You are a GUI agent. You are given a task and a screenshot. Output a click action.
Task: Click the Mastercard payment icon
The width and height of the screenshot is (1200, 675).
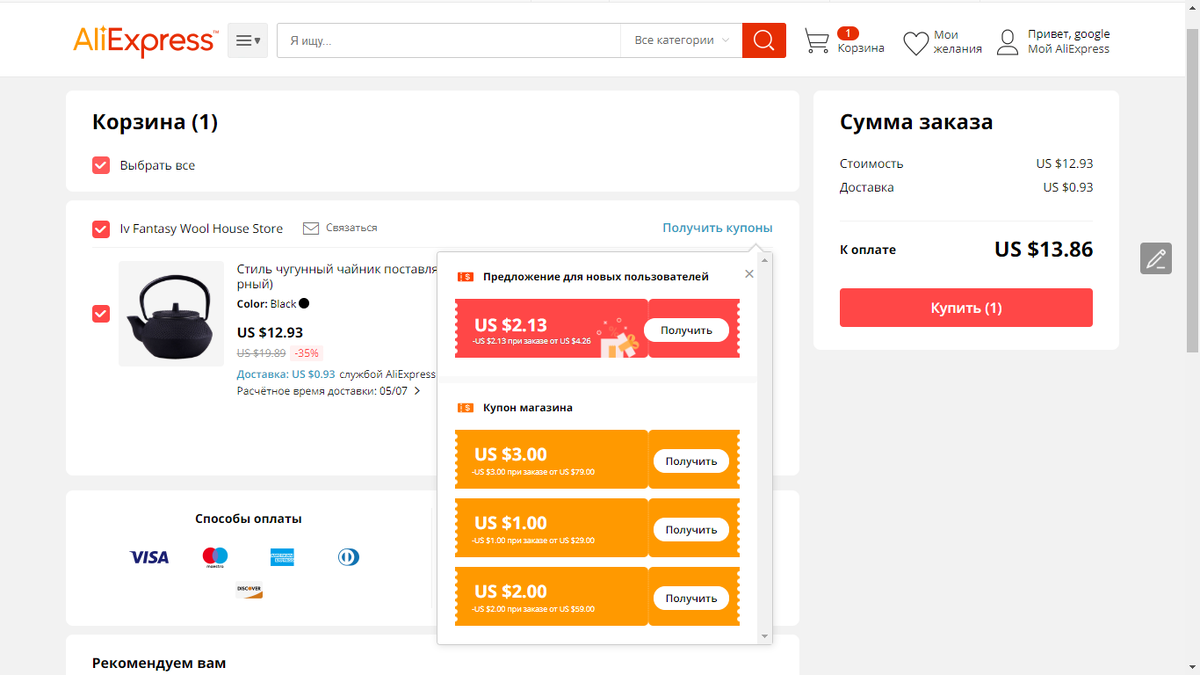(216, 556)
